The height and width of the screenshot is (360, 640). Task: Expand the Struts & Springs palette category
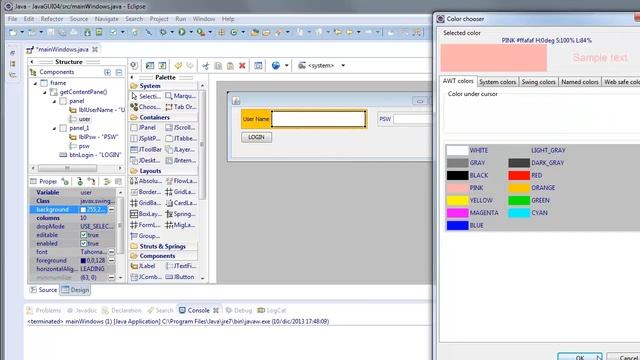(x=163, y=247)
